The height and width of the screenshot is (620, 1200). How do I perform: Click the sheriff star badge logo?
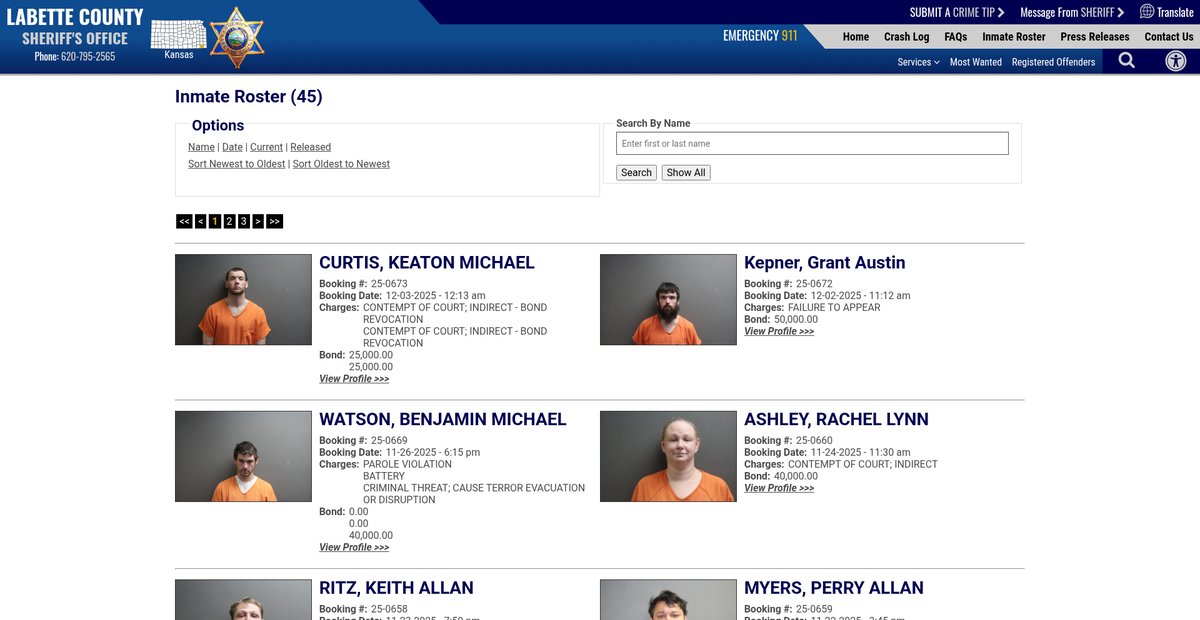click(237, 37)
